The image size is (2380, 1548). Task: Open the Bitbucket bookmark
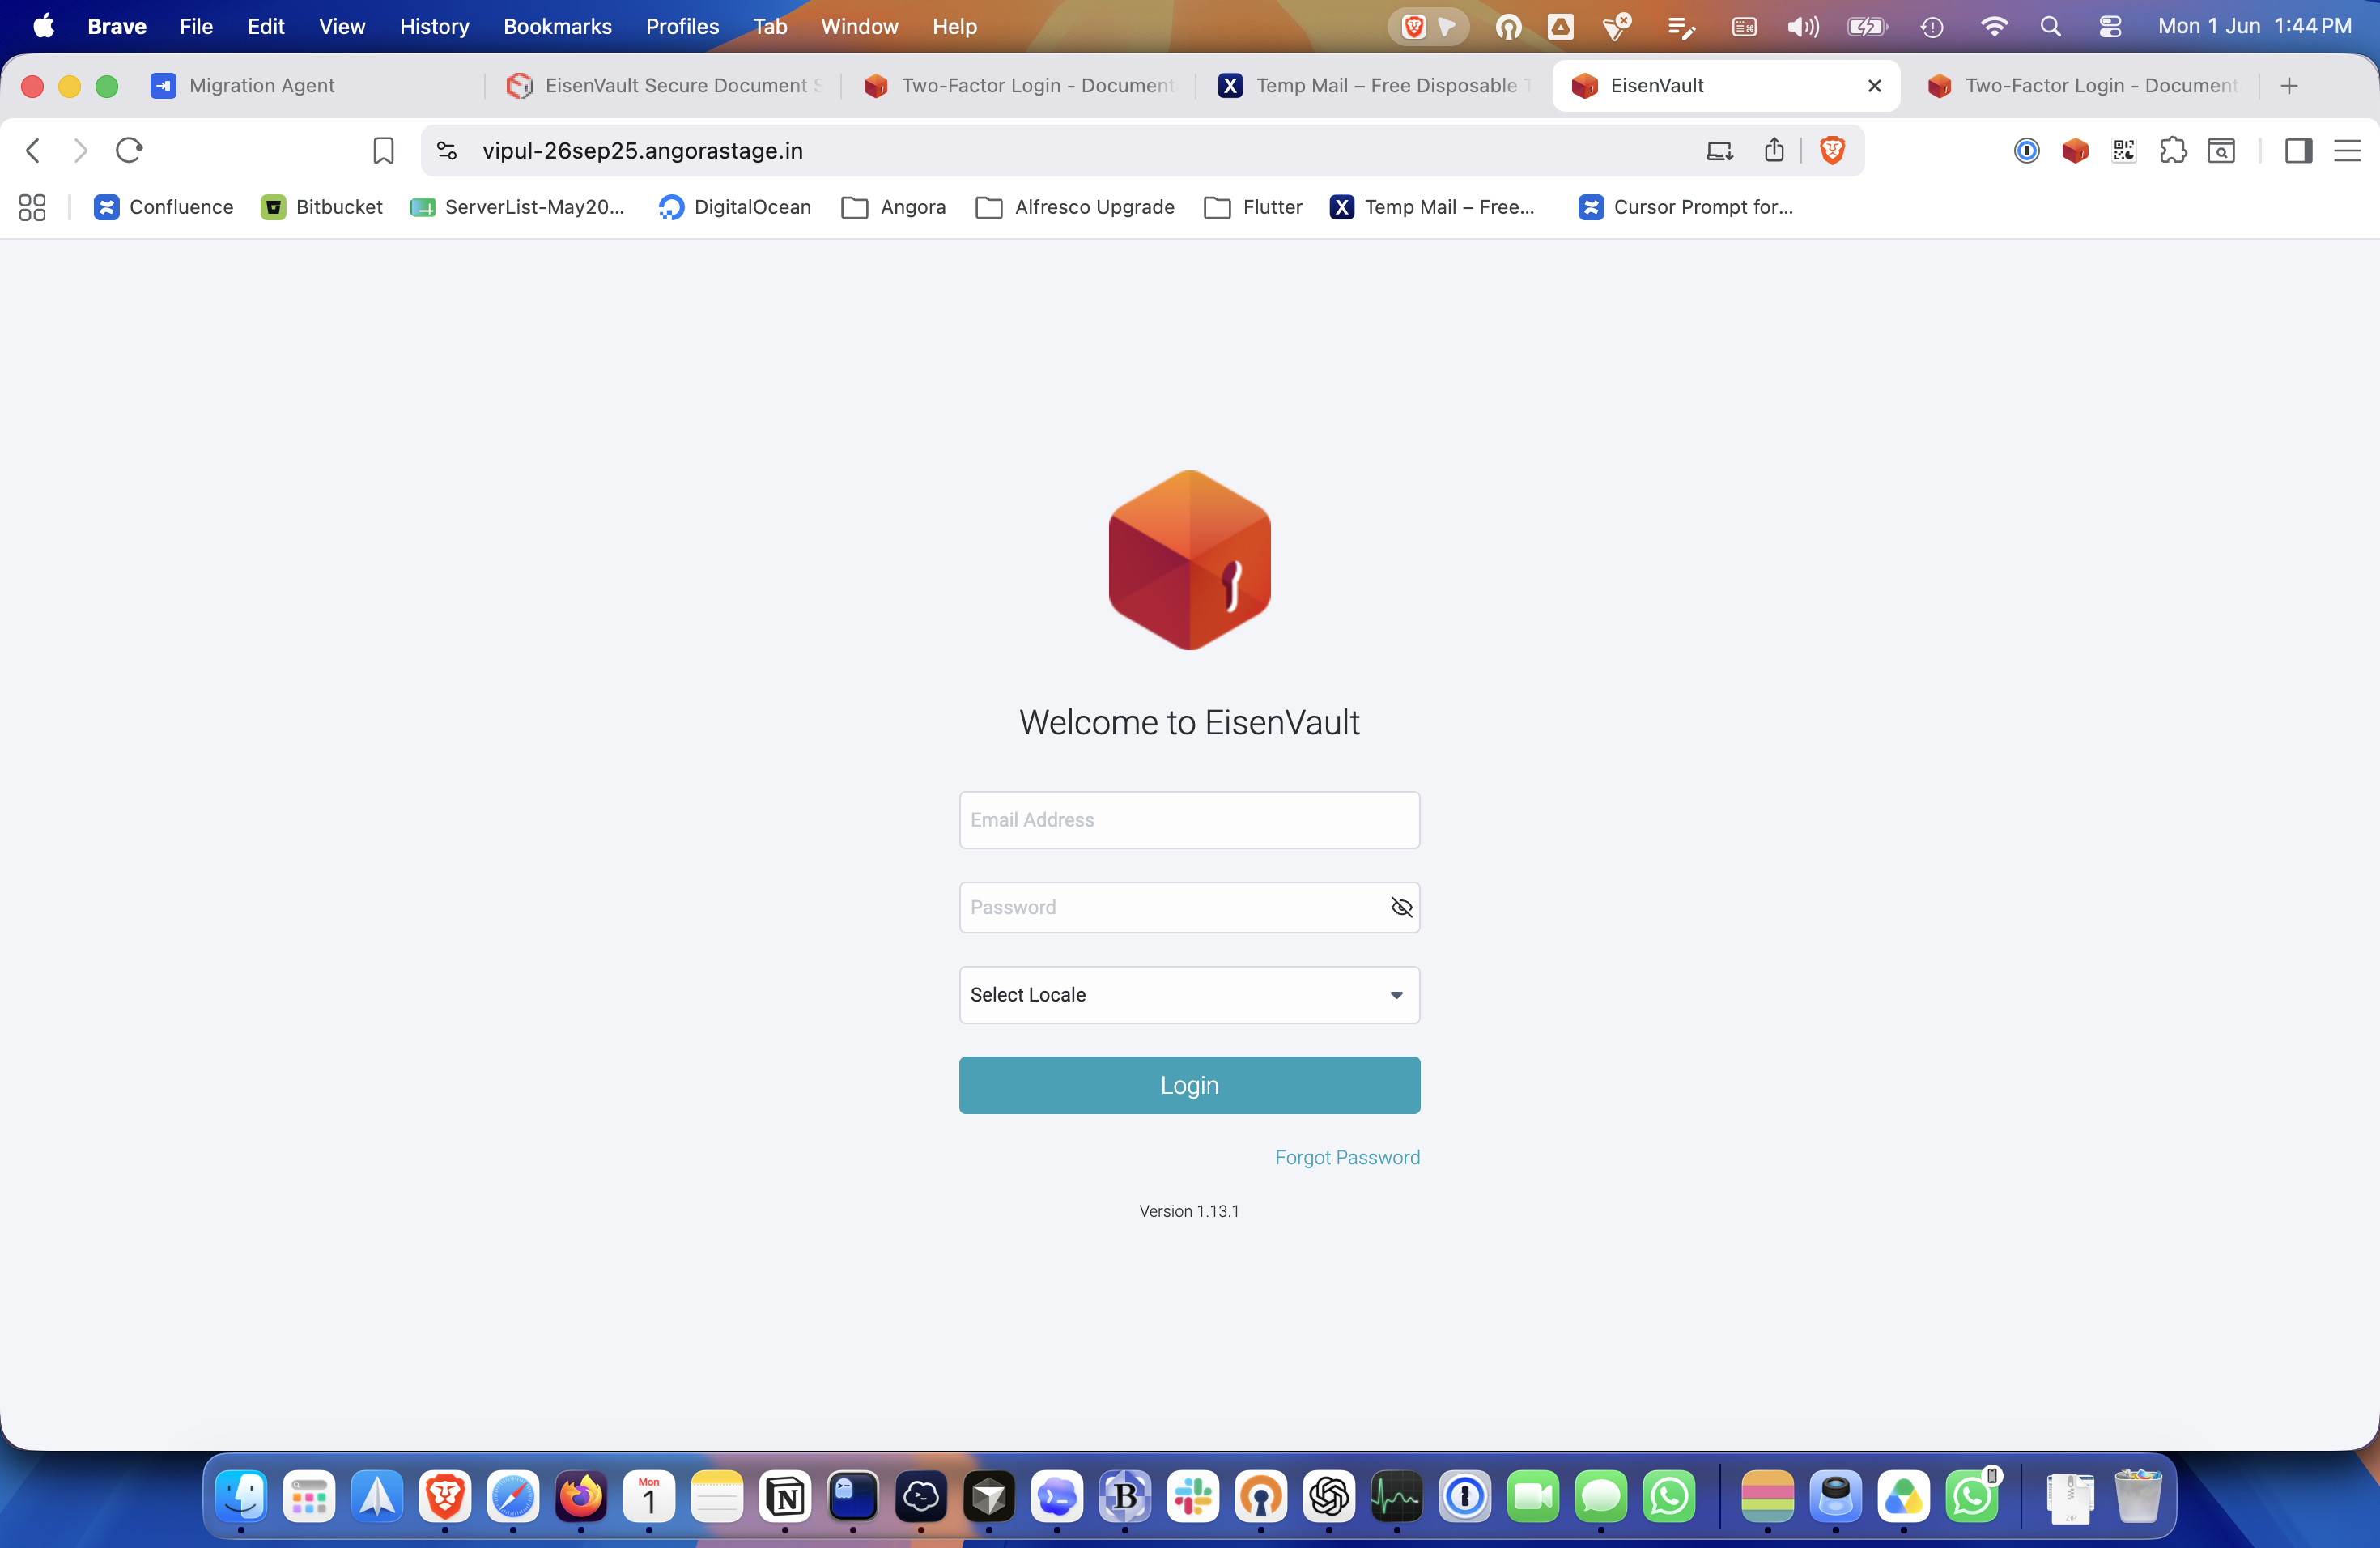point(322,207)
